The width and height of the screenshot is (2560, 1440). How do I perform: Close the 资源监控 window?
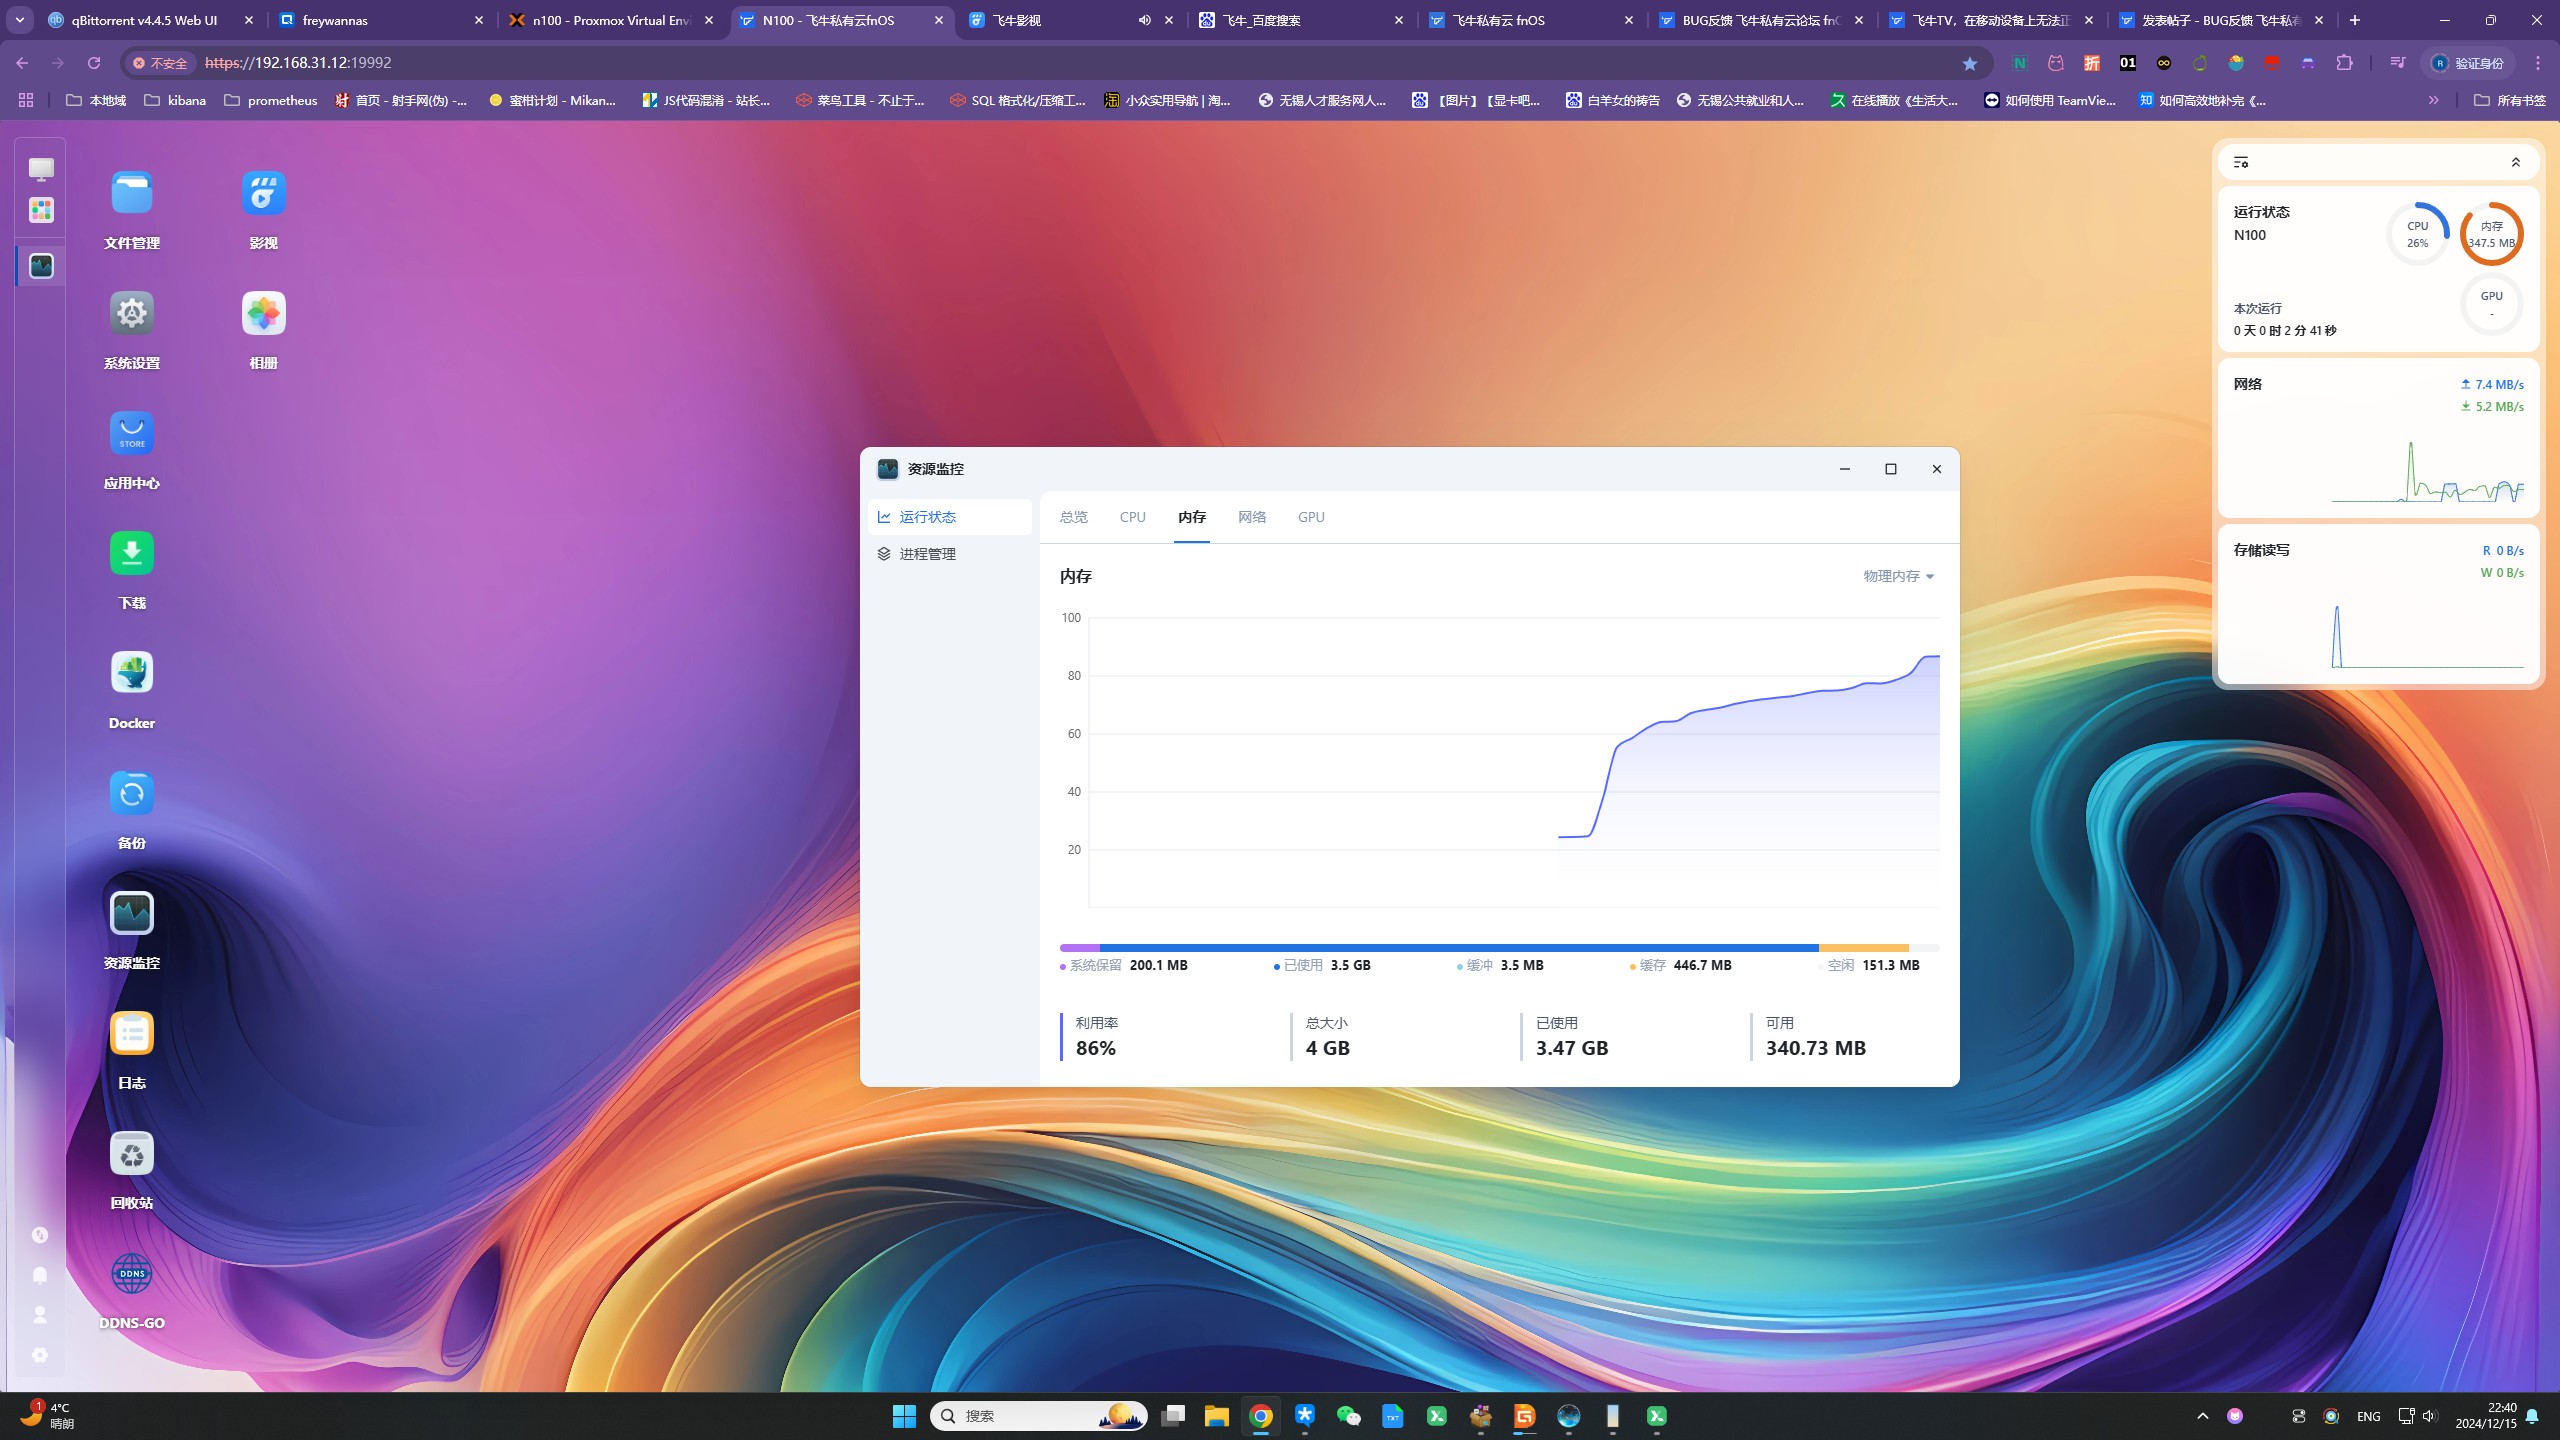pos(1936,469)
